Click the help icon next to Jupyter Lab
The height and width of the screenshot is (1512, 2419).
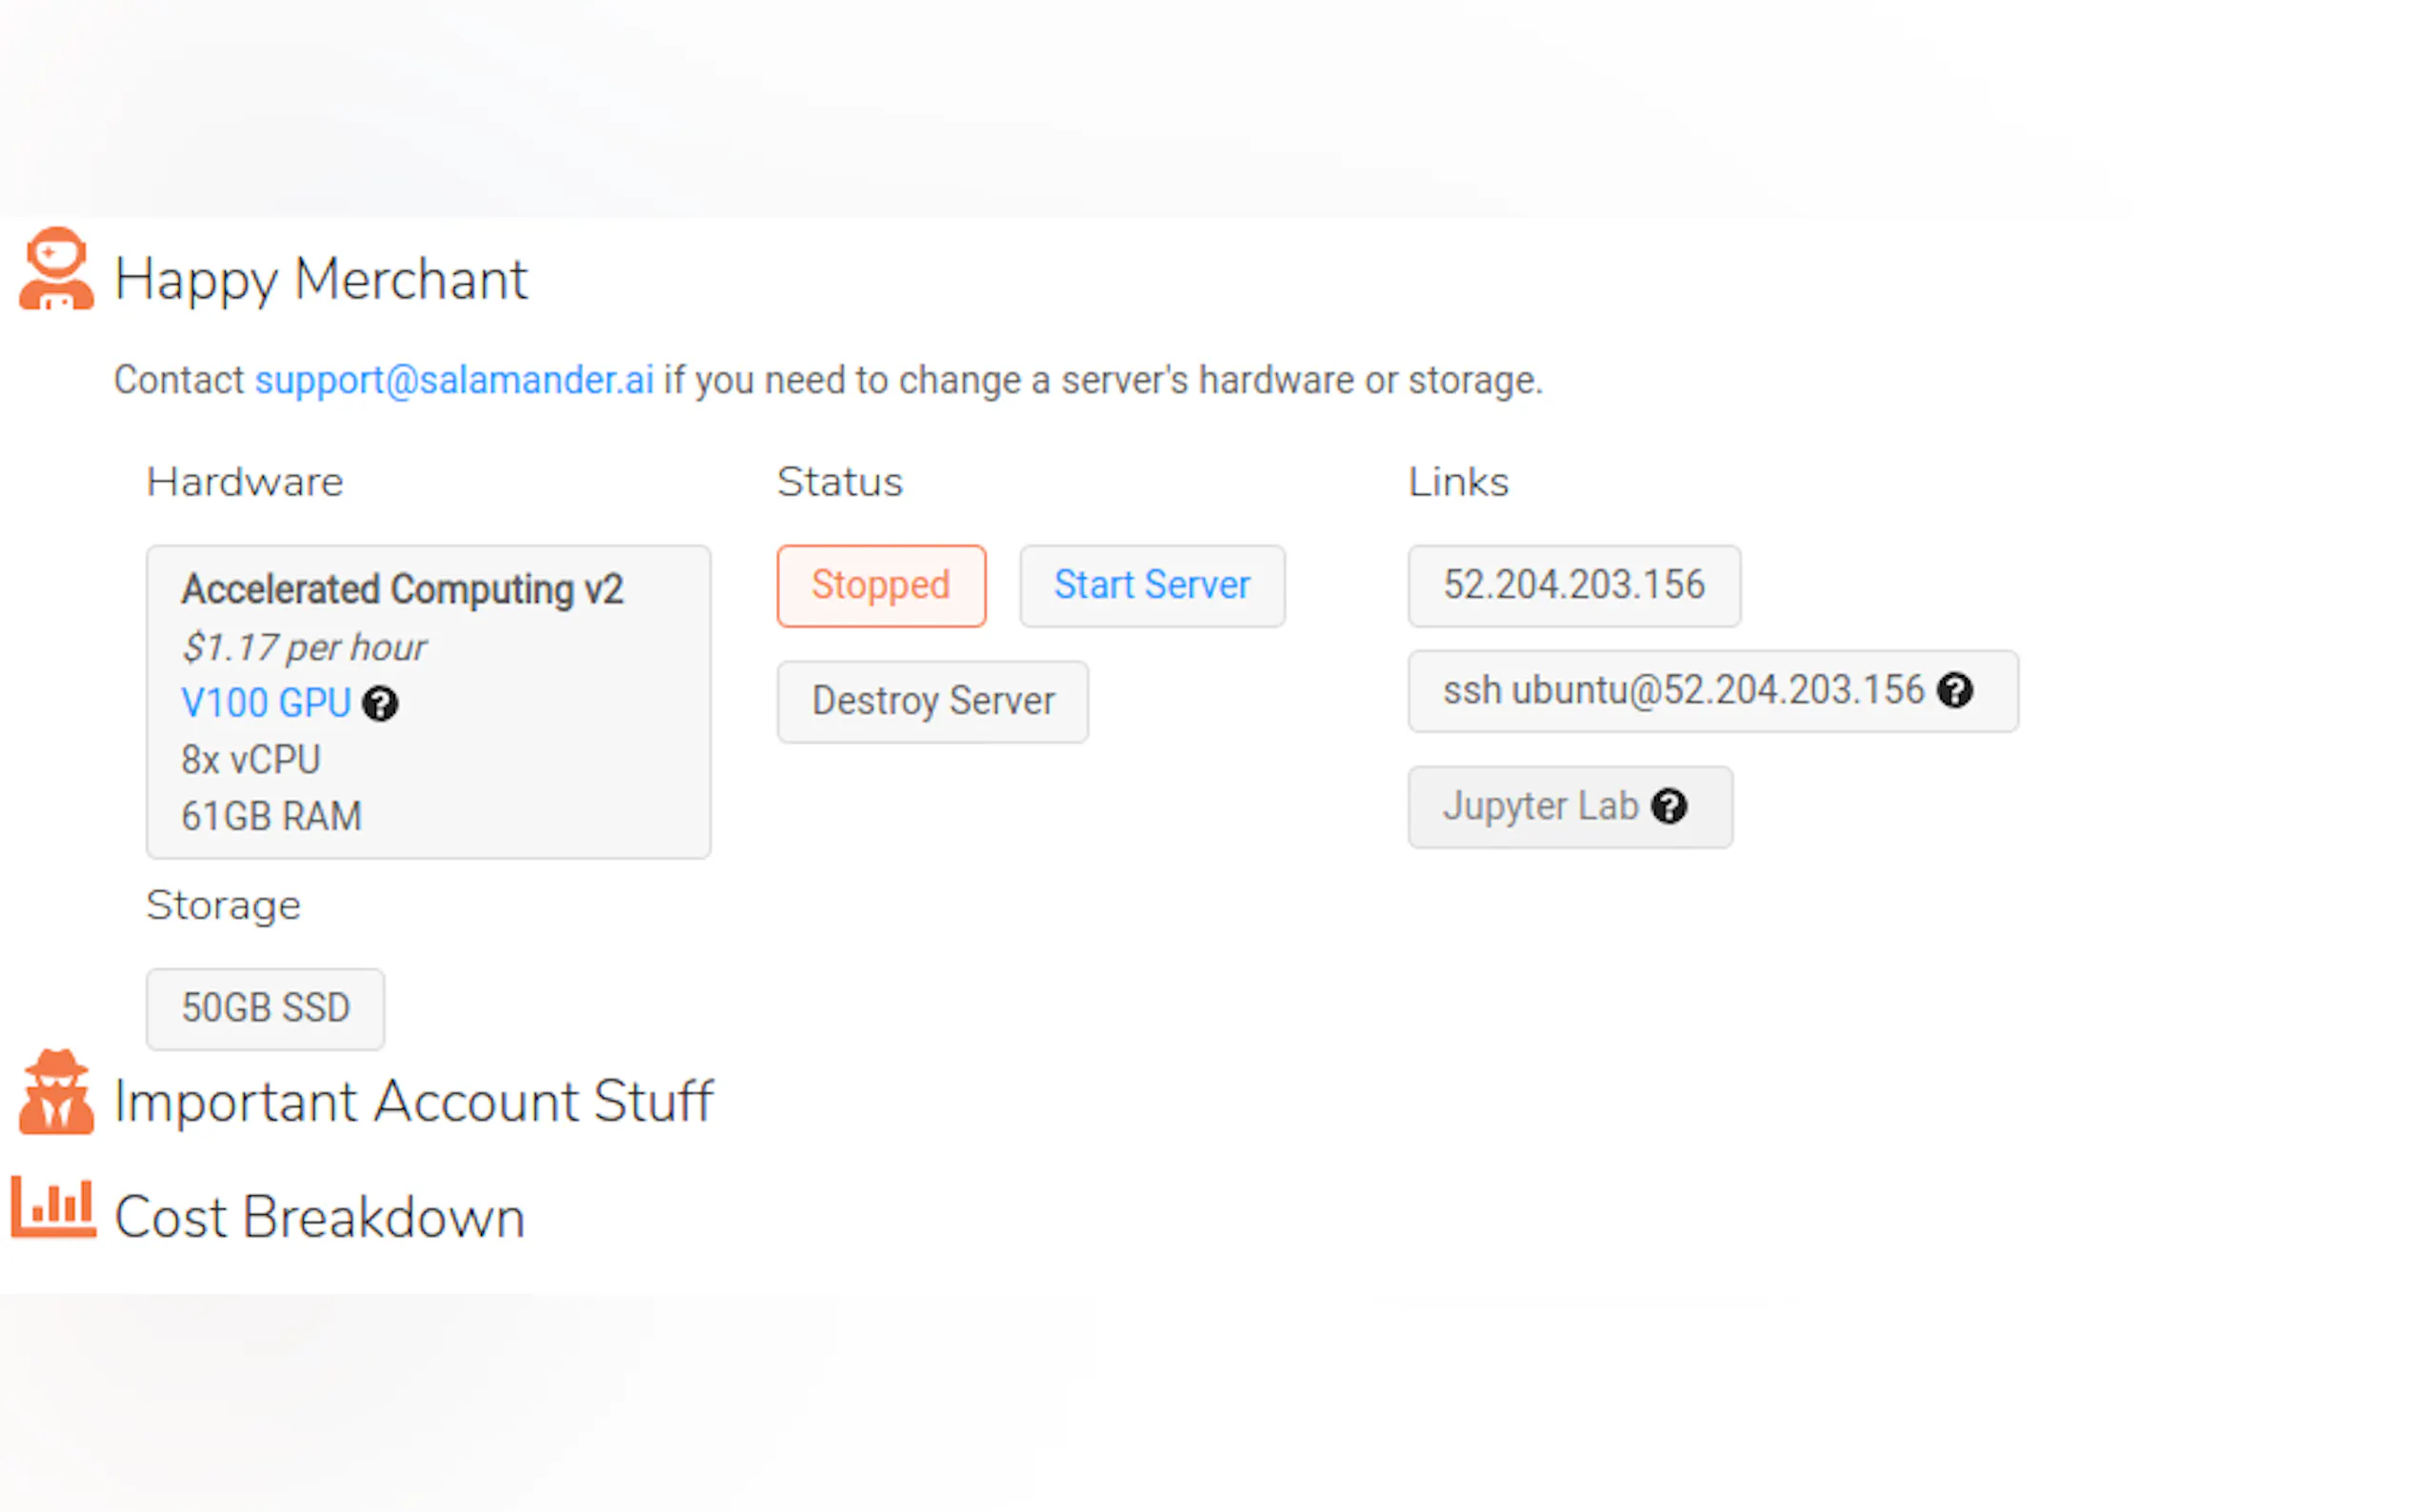coord(1668,806)
